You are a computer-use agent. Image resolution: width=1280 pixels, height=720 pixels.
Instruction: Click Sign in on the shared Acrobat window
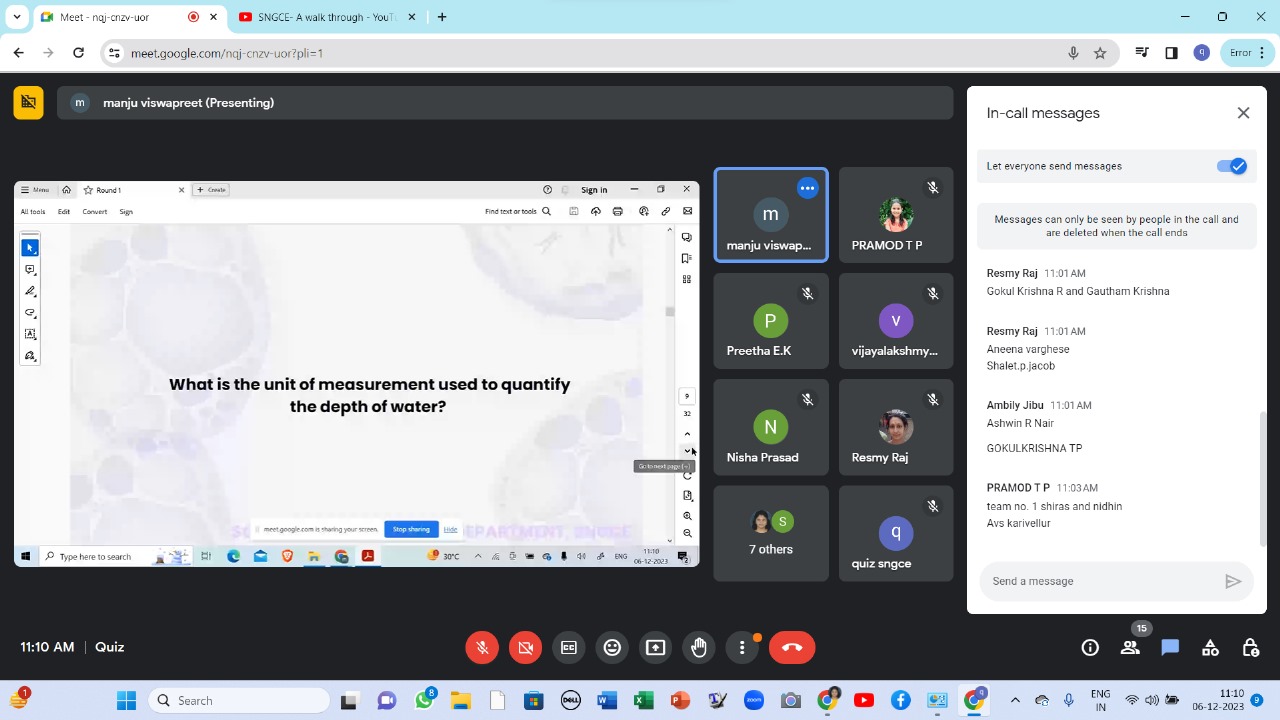pyautogui.click(x=594, y=190)
